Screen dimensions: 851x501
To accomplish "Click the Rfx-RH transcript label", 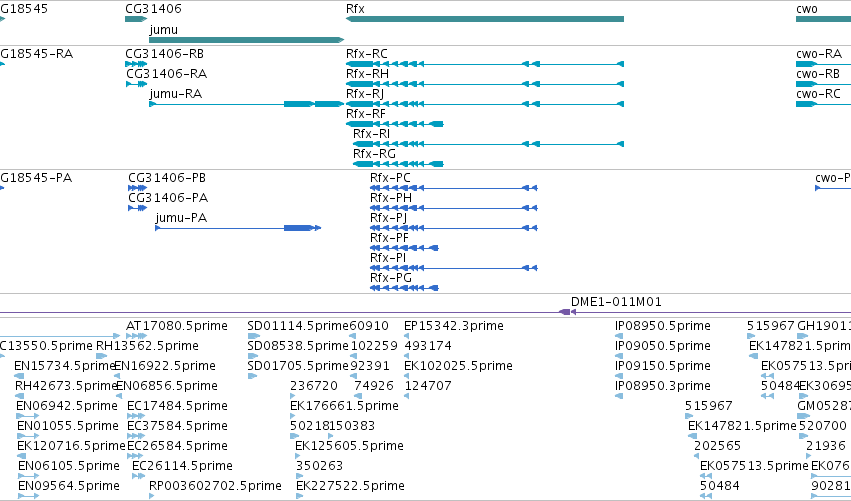I will click(x=367, y=74).
